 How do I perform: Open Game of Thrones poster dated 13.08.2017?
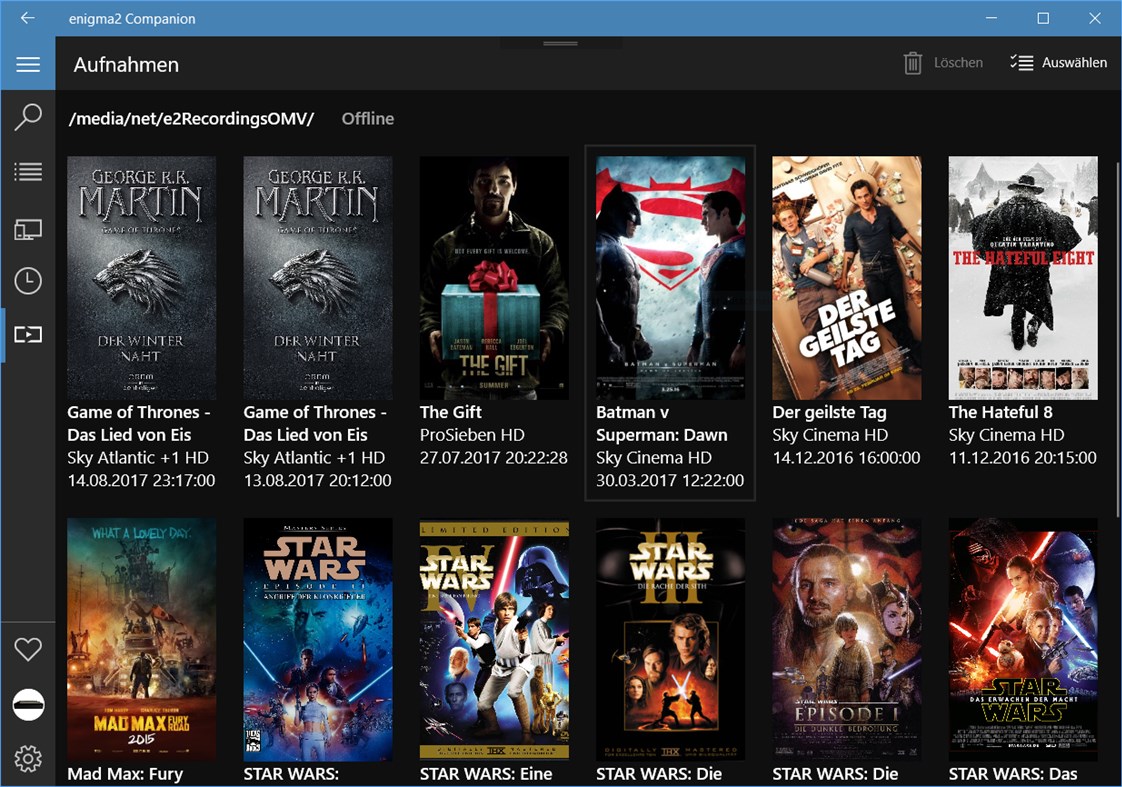(x=318, y=278)
